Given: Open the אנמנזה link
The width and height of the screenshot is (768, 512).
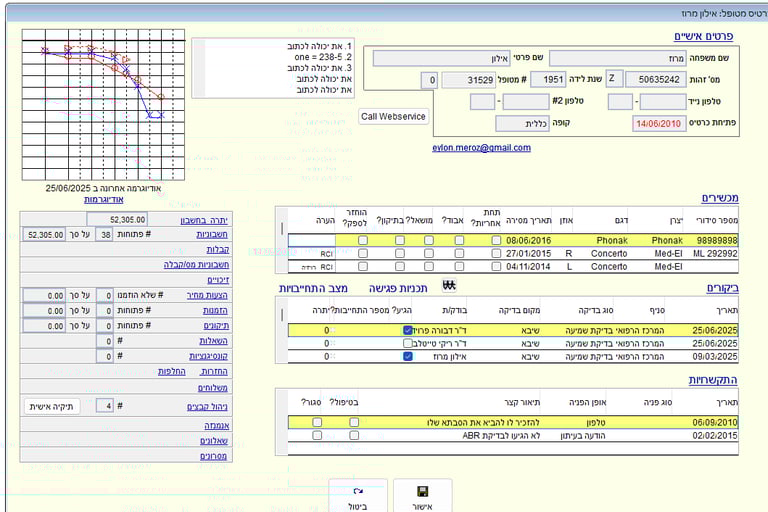Looking at the screenshot, I should (x=216, y=426).
